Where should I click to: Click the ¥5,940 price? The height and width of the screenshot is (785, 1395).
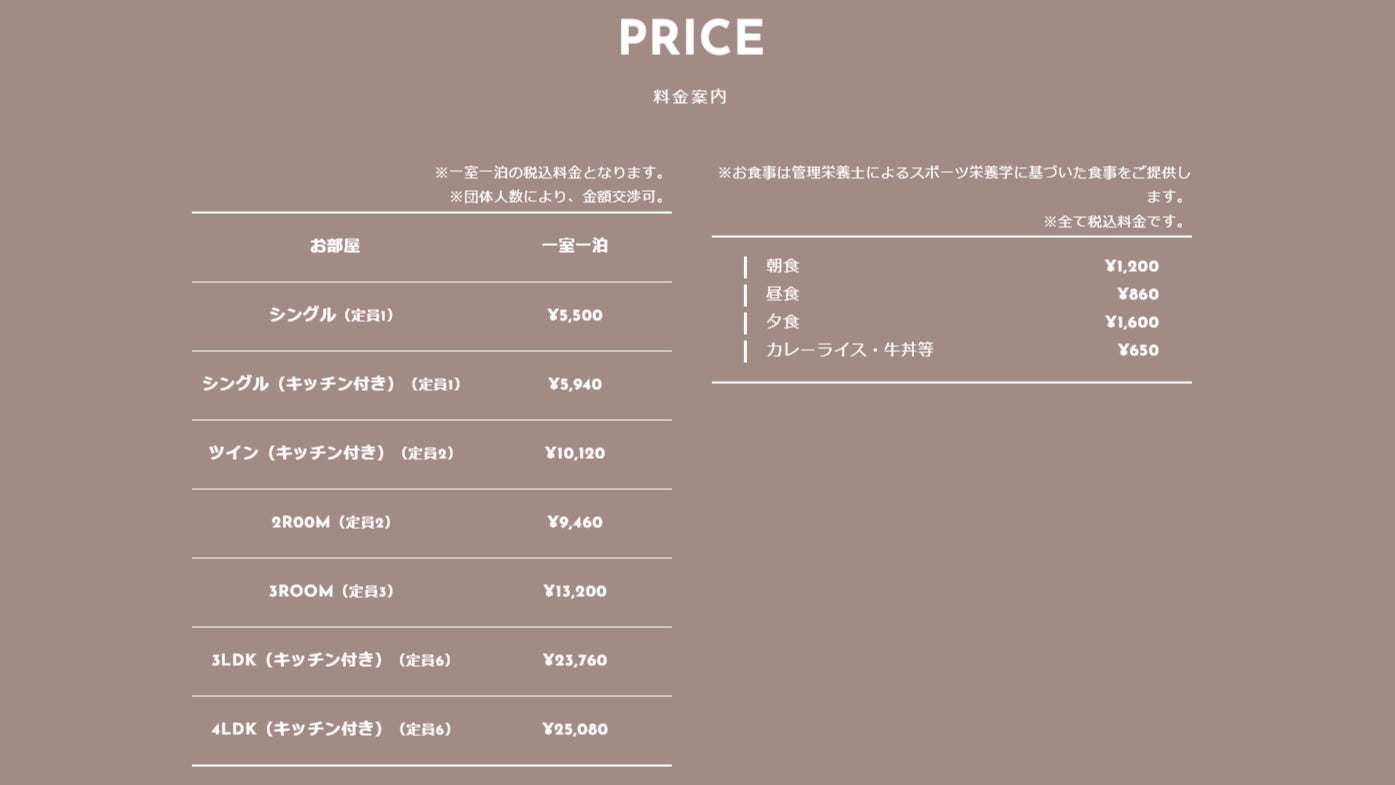[x=574, y=384]
